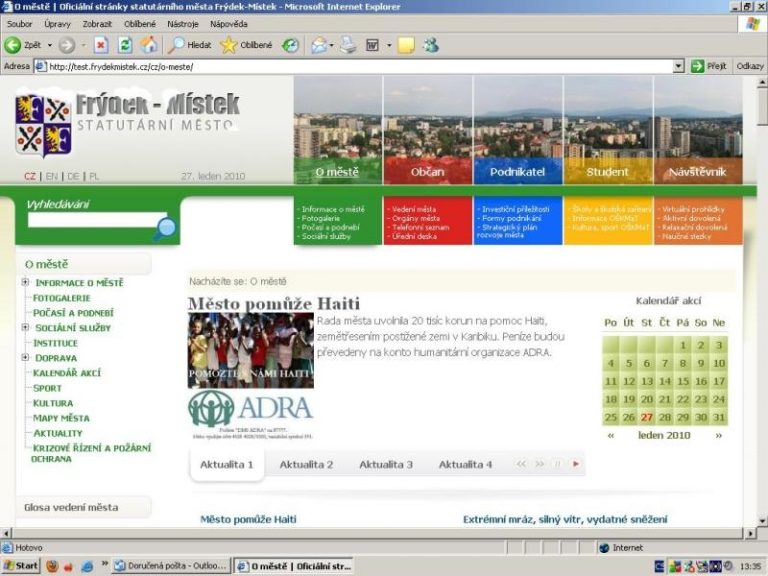
Task: Click the Print icon in toolbar
Action: coord(348,45)
